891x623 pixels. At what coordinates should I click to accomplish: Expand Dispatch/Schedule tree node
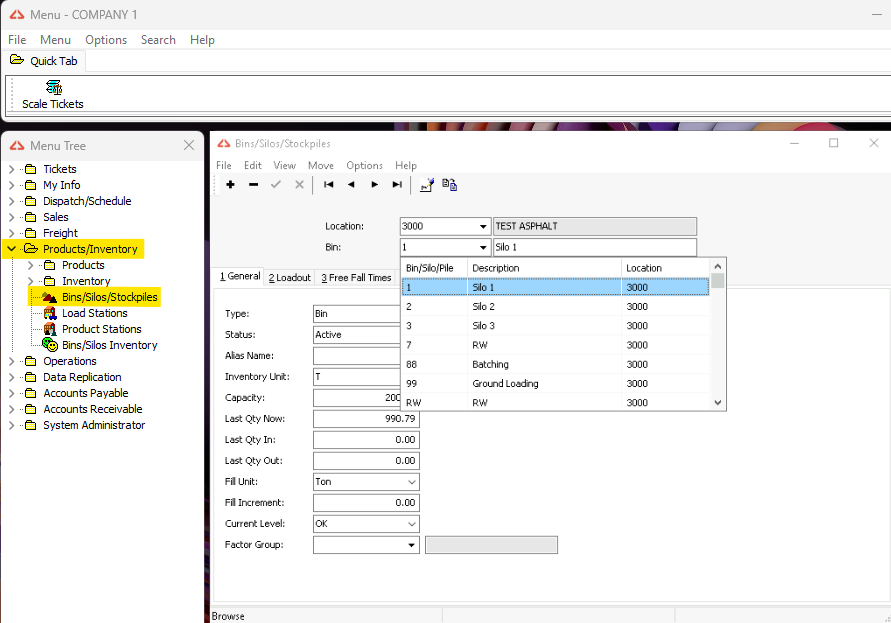tap(11, 201)
